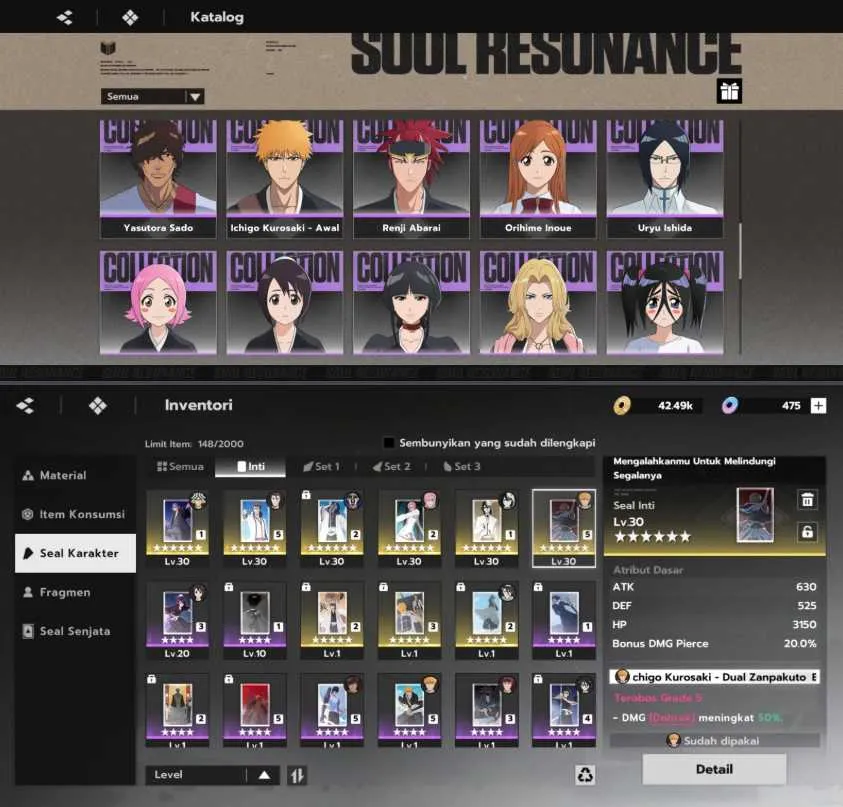Screen dimensions: 843x807
Task: Switch to the Set 1 tab
Action: pos(322,467)
